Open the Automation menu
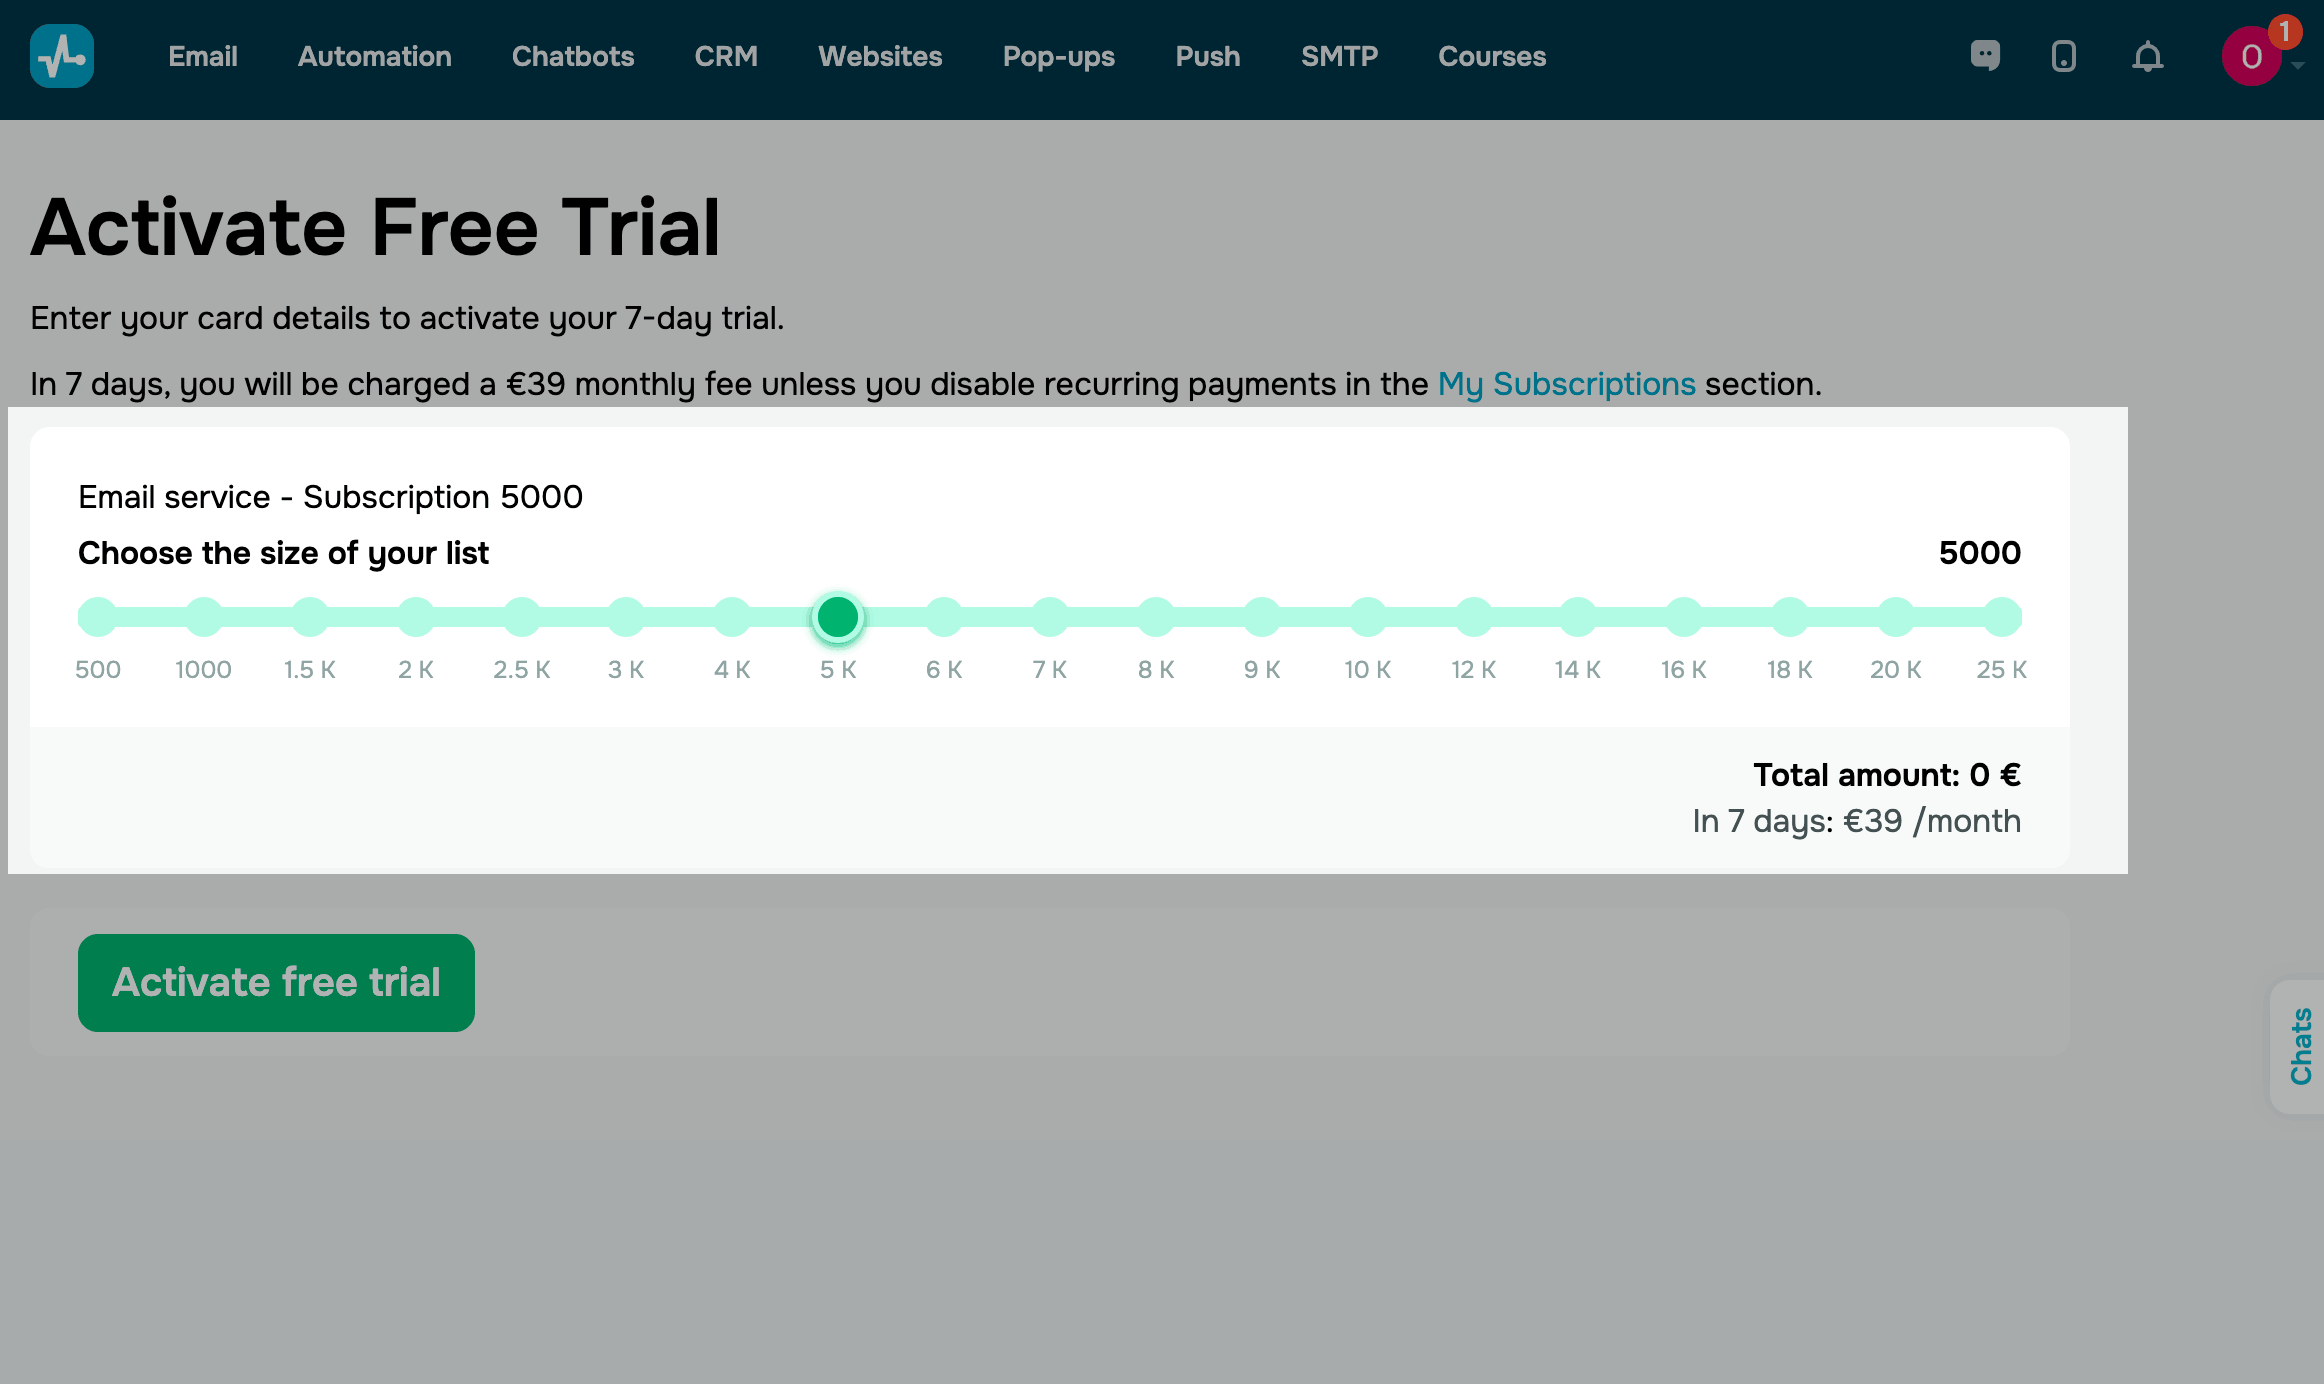 (x=375, y=56)
